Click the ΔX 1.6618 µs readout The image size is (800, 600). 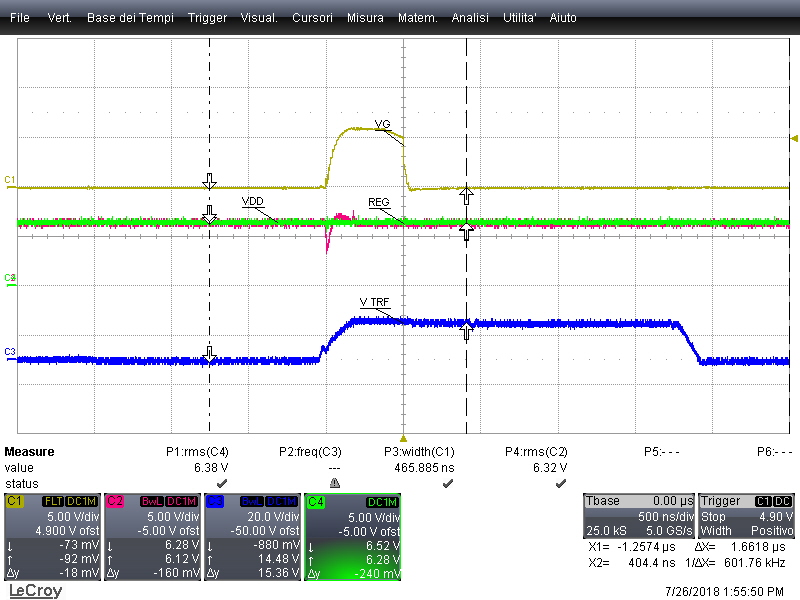pos(740,547)
